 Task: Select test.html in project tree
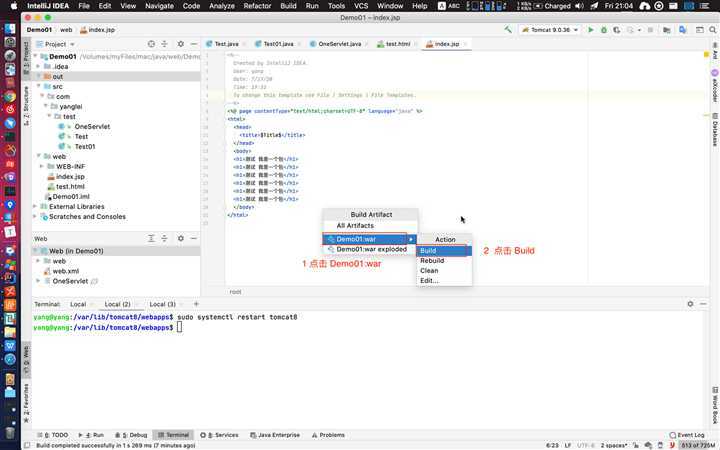[70, 186]
